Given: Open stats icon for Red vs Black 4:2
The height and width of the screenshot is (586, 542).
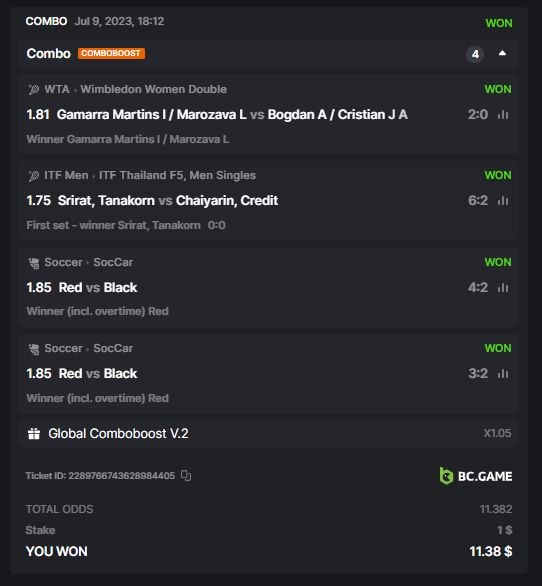Looking at the screenshot, I should (503, 288).
